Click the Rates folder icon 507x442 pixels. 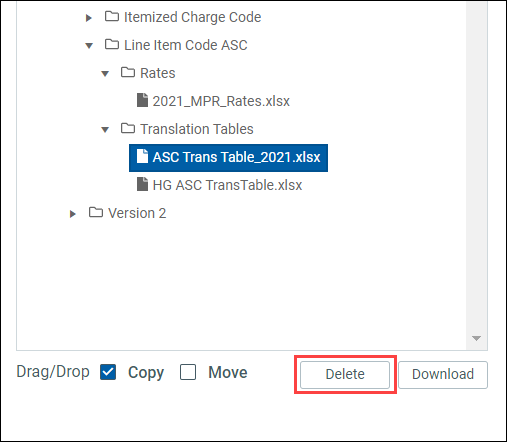point(128,72)
